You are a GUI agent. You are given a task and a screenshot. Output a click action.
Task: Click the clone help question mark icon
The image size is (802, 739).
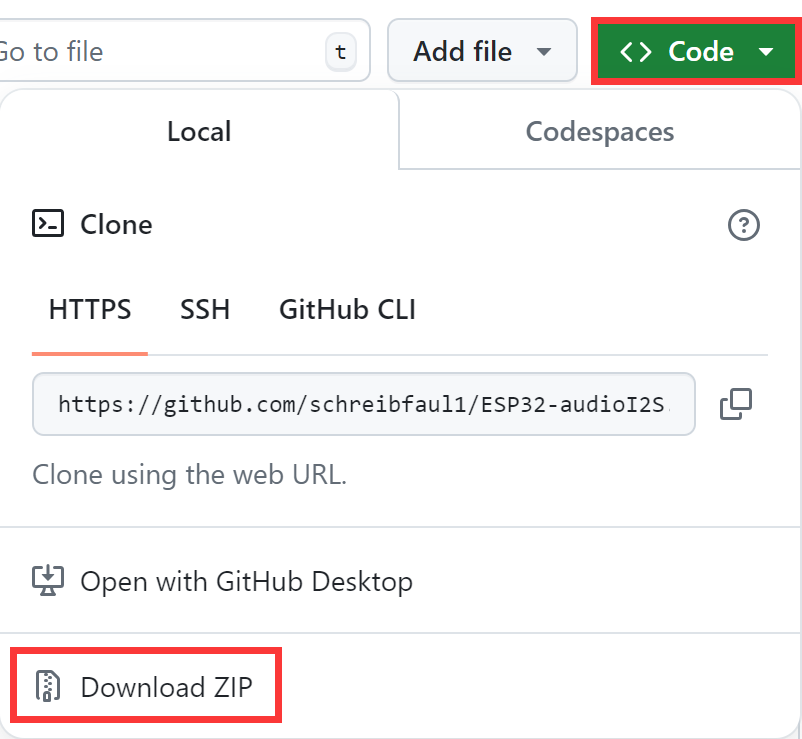pos(744,225)
